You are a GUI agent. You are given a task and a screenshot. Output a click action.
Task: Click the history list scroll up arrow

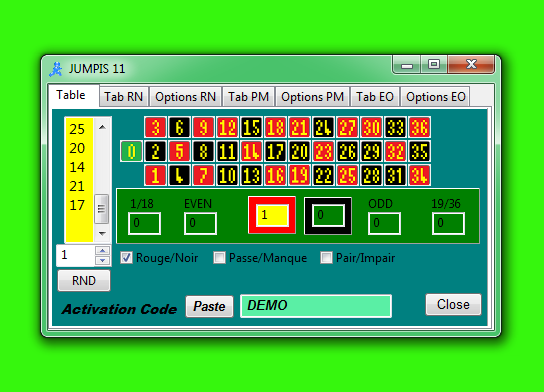102,127
